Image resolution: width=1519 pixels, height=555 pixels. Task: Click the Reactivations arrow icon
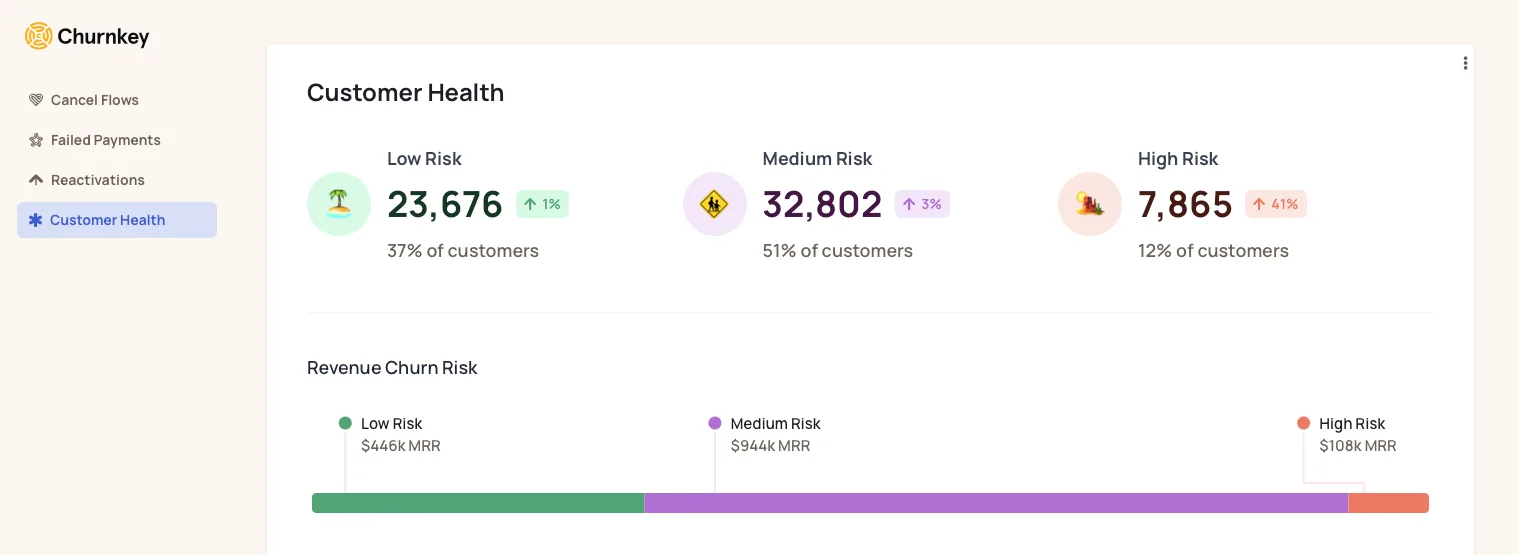pos(36,180)
